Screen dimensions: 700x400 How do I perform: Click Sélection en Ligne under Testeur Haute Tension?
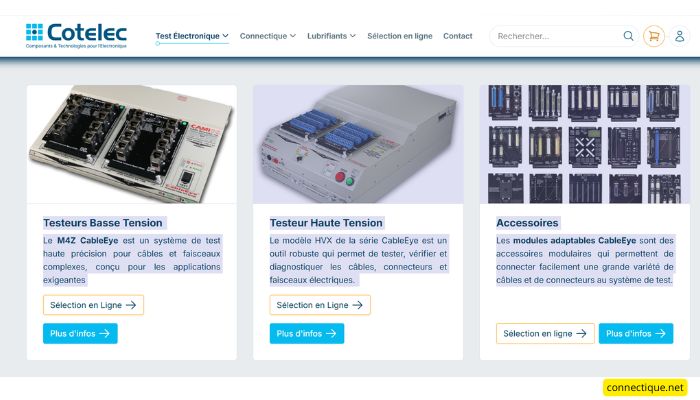pos(320,305)
